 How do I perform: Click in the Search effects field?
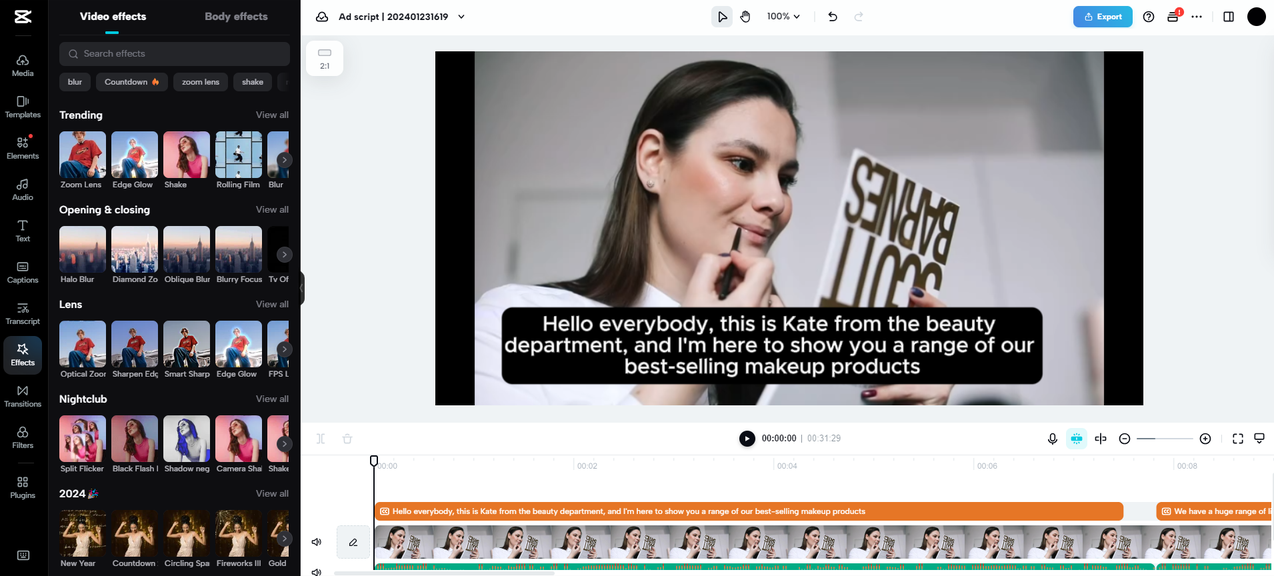[175, 54]
